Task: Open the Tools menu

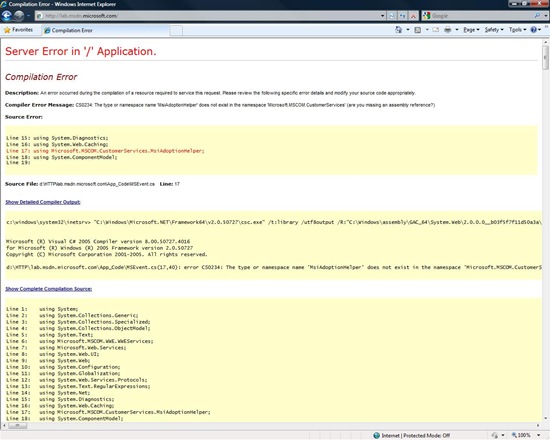Action: [517, 30]
